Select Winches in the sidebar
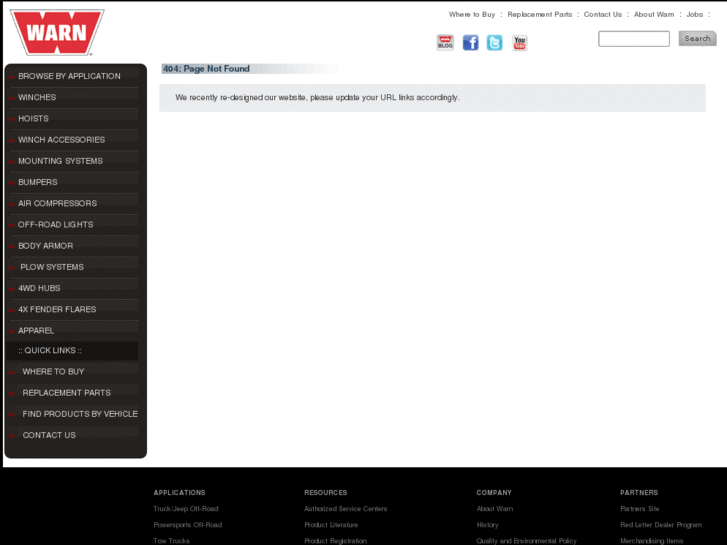 point(37,97)
